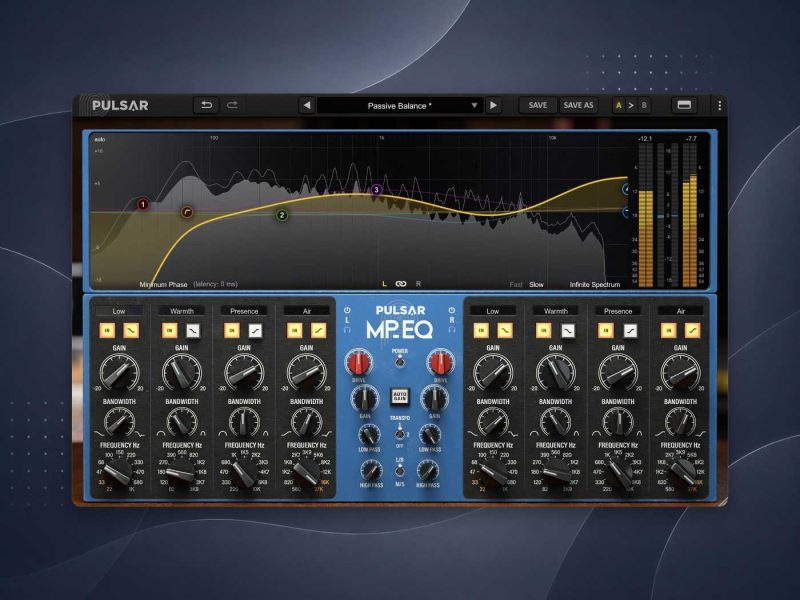Flip the POWER toggle switch
This screenshot has width=800, height=600.
coord(399,360)
